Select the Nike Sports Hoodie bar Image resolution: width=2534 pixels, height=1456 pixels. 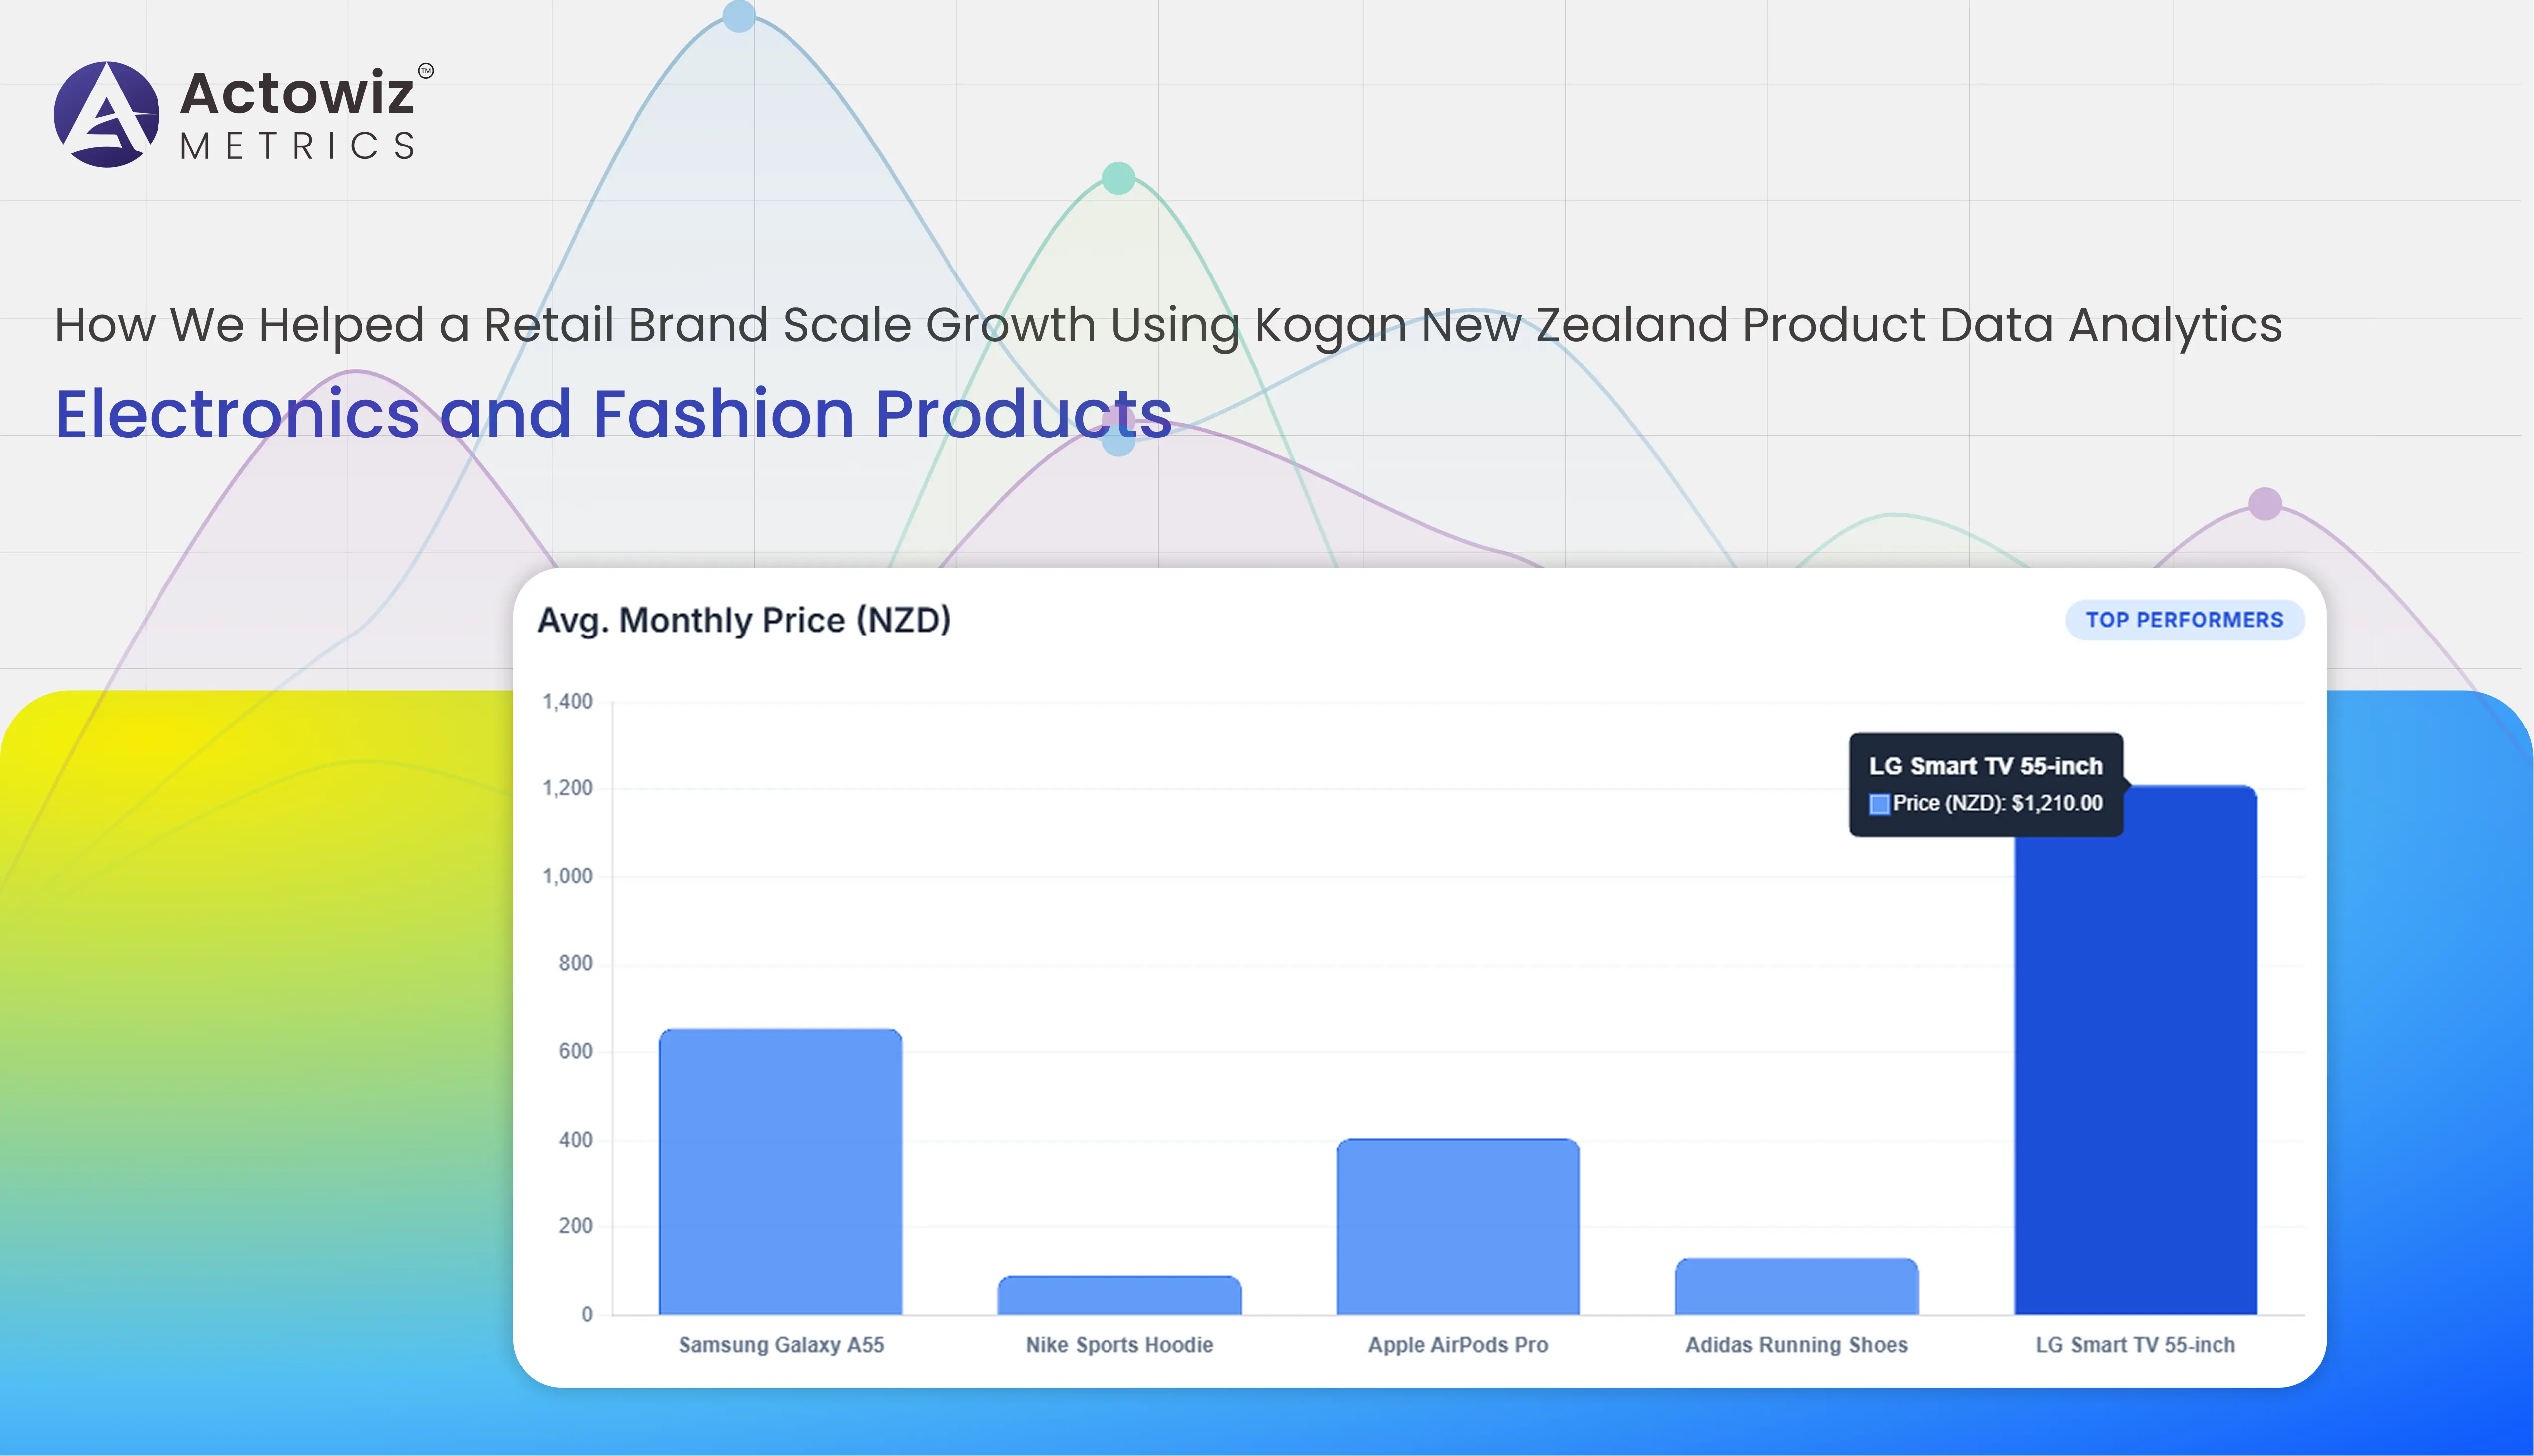click(x=1119, y=1295)
